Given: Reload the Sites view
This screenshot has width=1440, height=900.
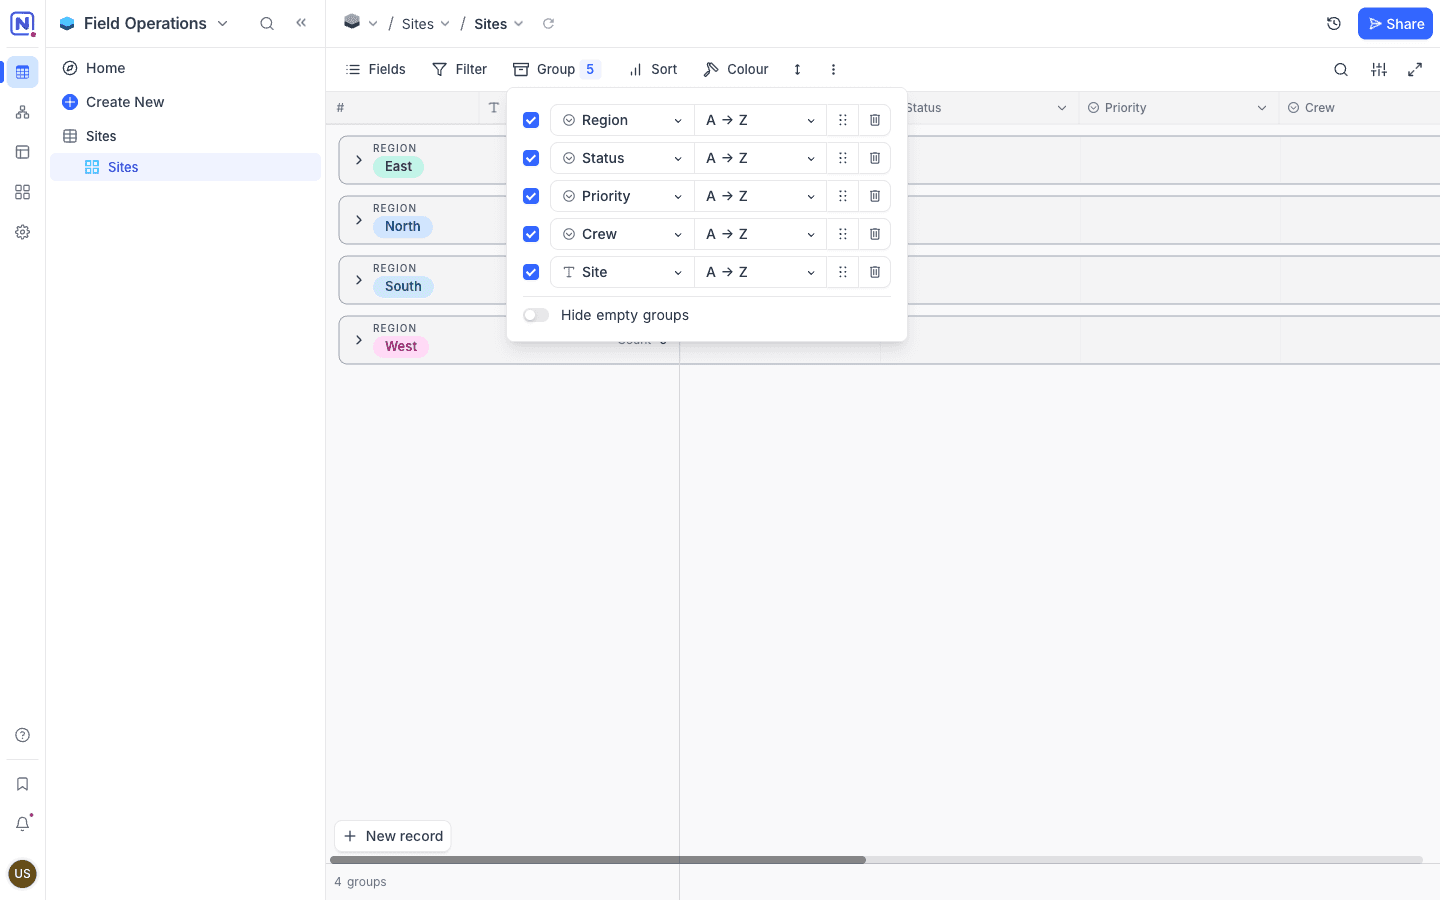Looking at the screenshot, I should tap(548, 23).
